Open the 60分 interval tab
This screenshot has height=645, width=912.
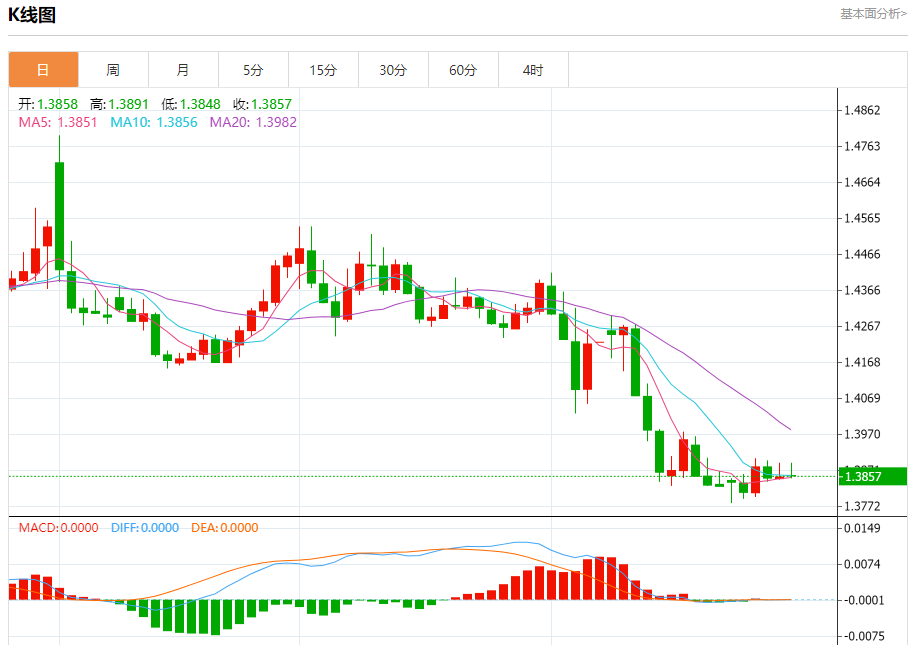[x=463, y=70]
